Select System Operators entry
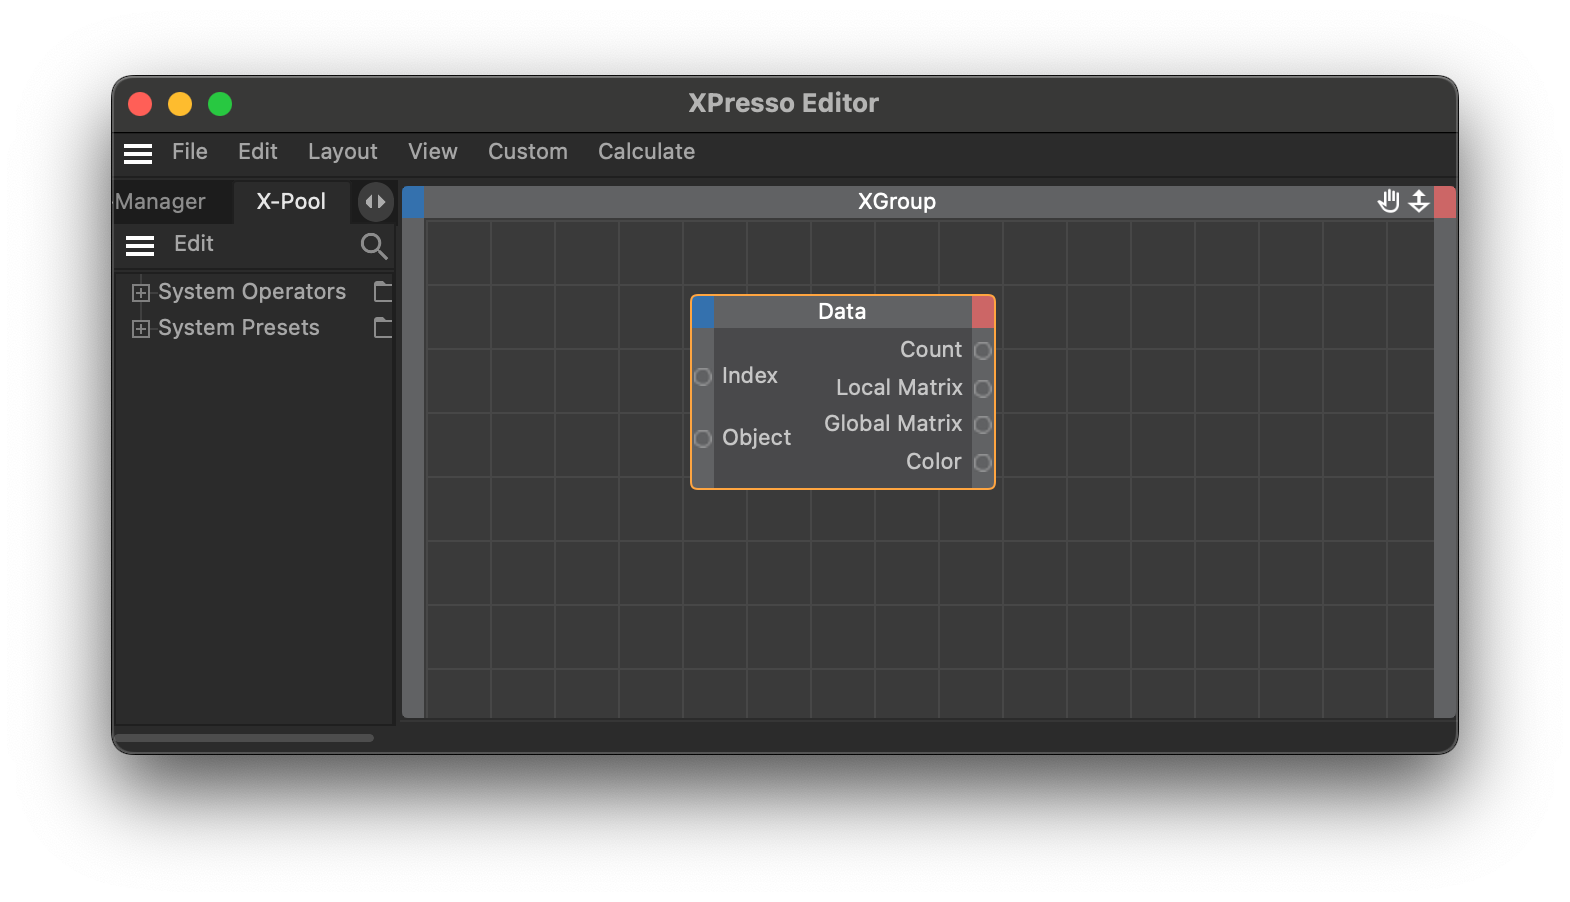The height and width of the screenshot is (902, 1570). tap(252, 292)
